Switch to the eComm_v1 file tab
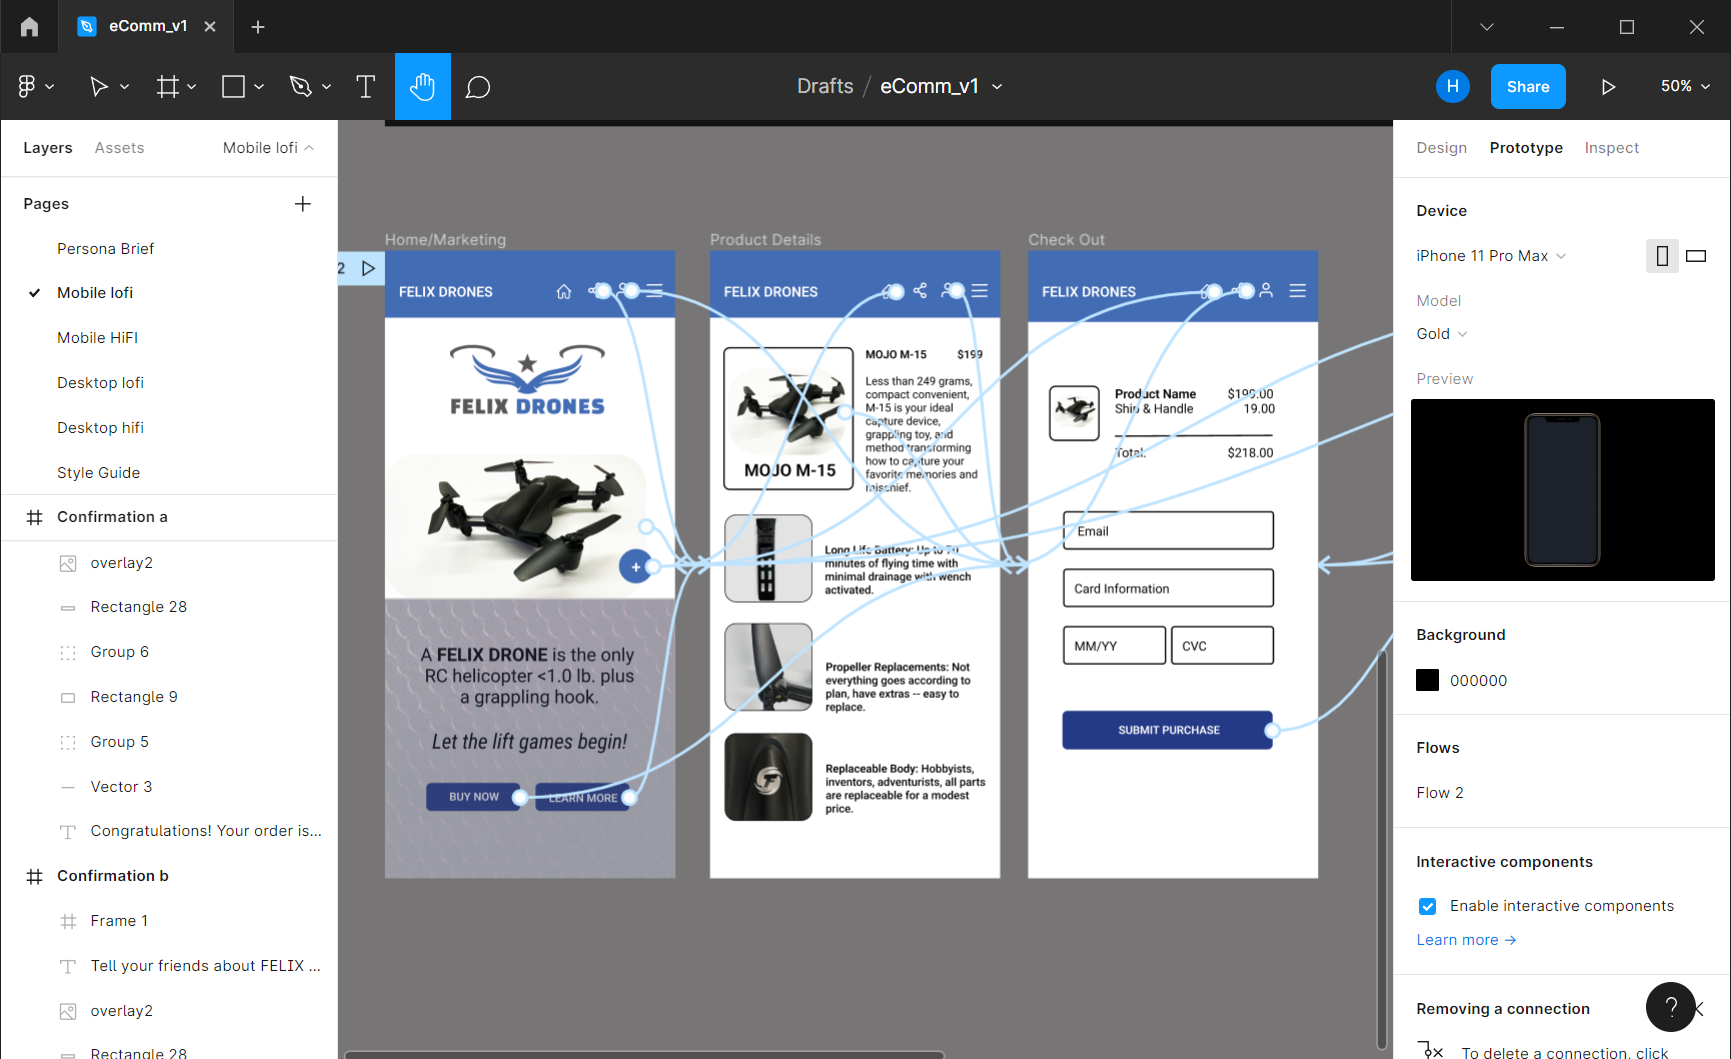This screenshot has width=1731, height=1059. click(147, 27)
